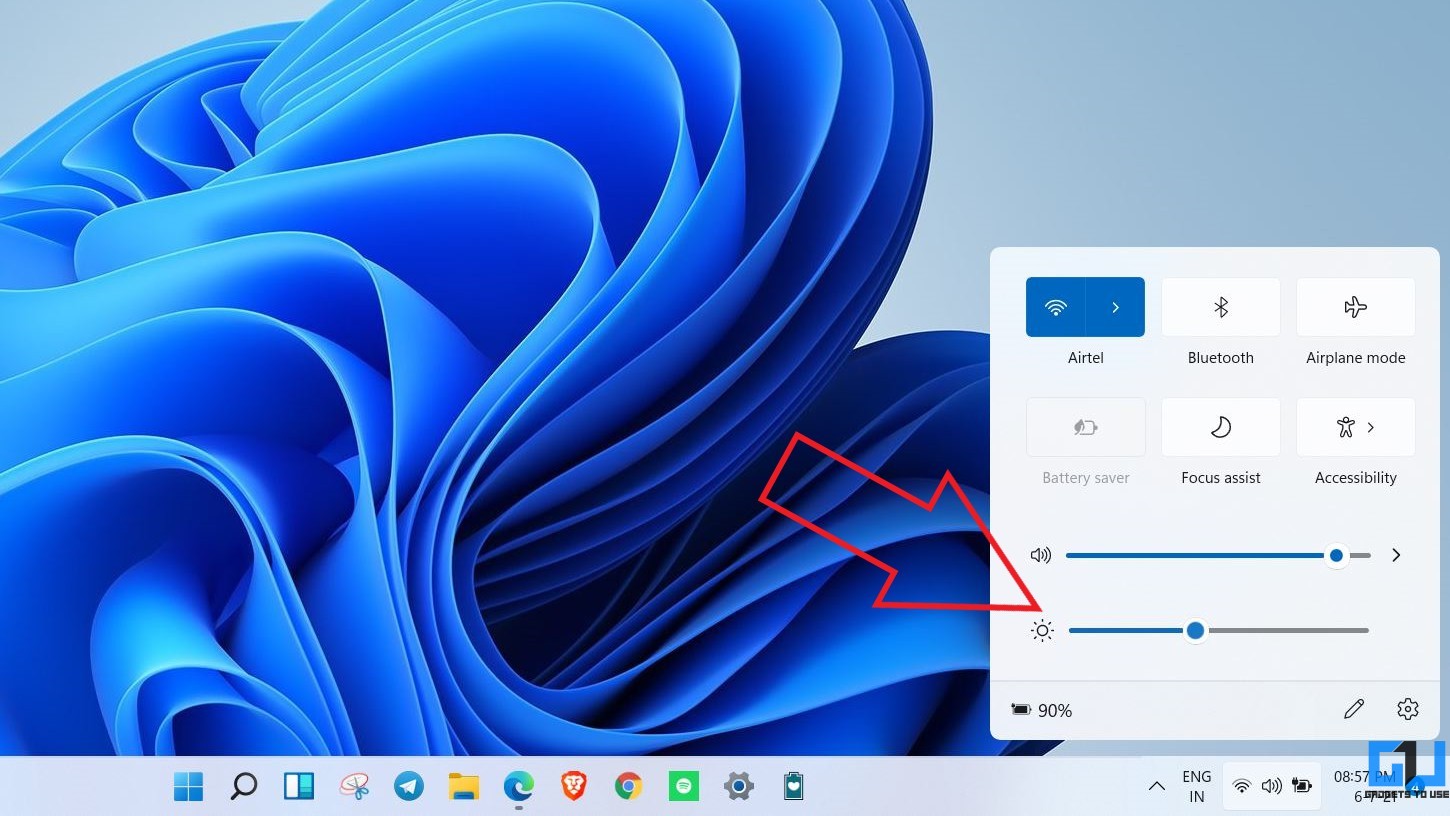Open Telegram from the taskbar
The width and height of the screenshot is (1450, 816).
(x=409, y=787)
